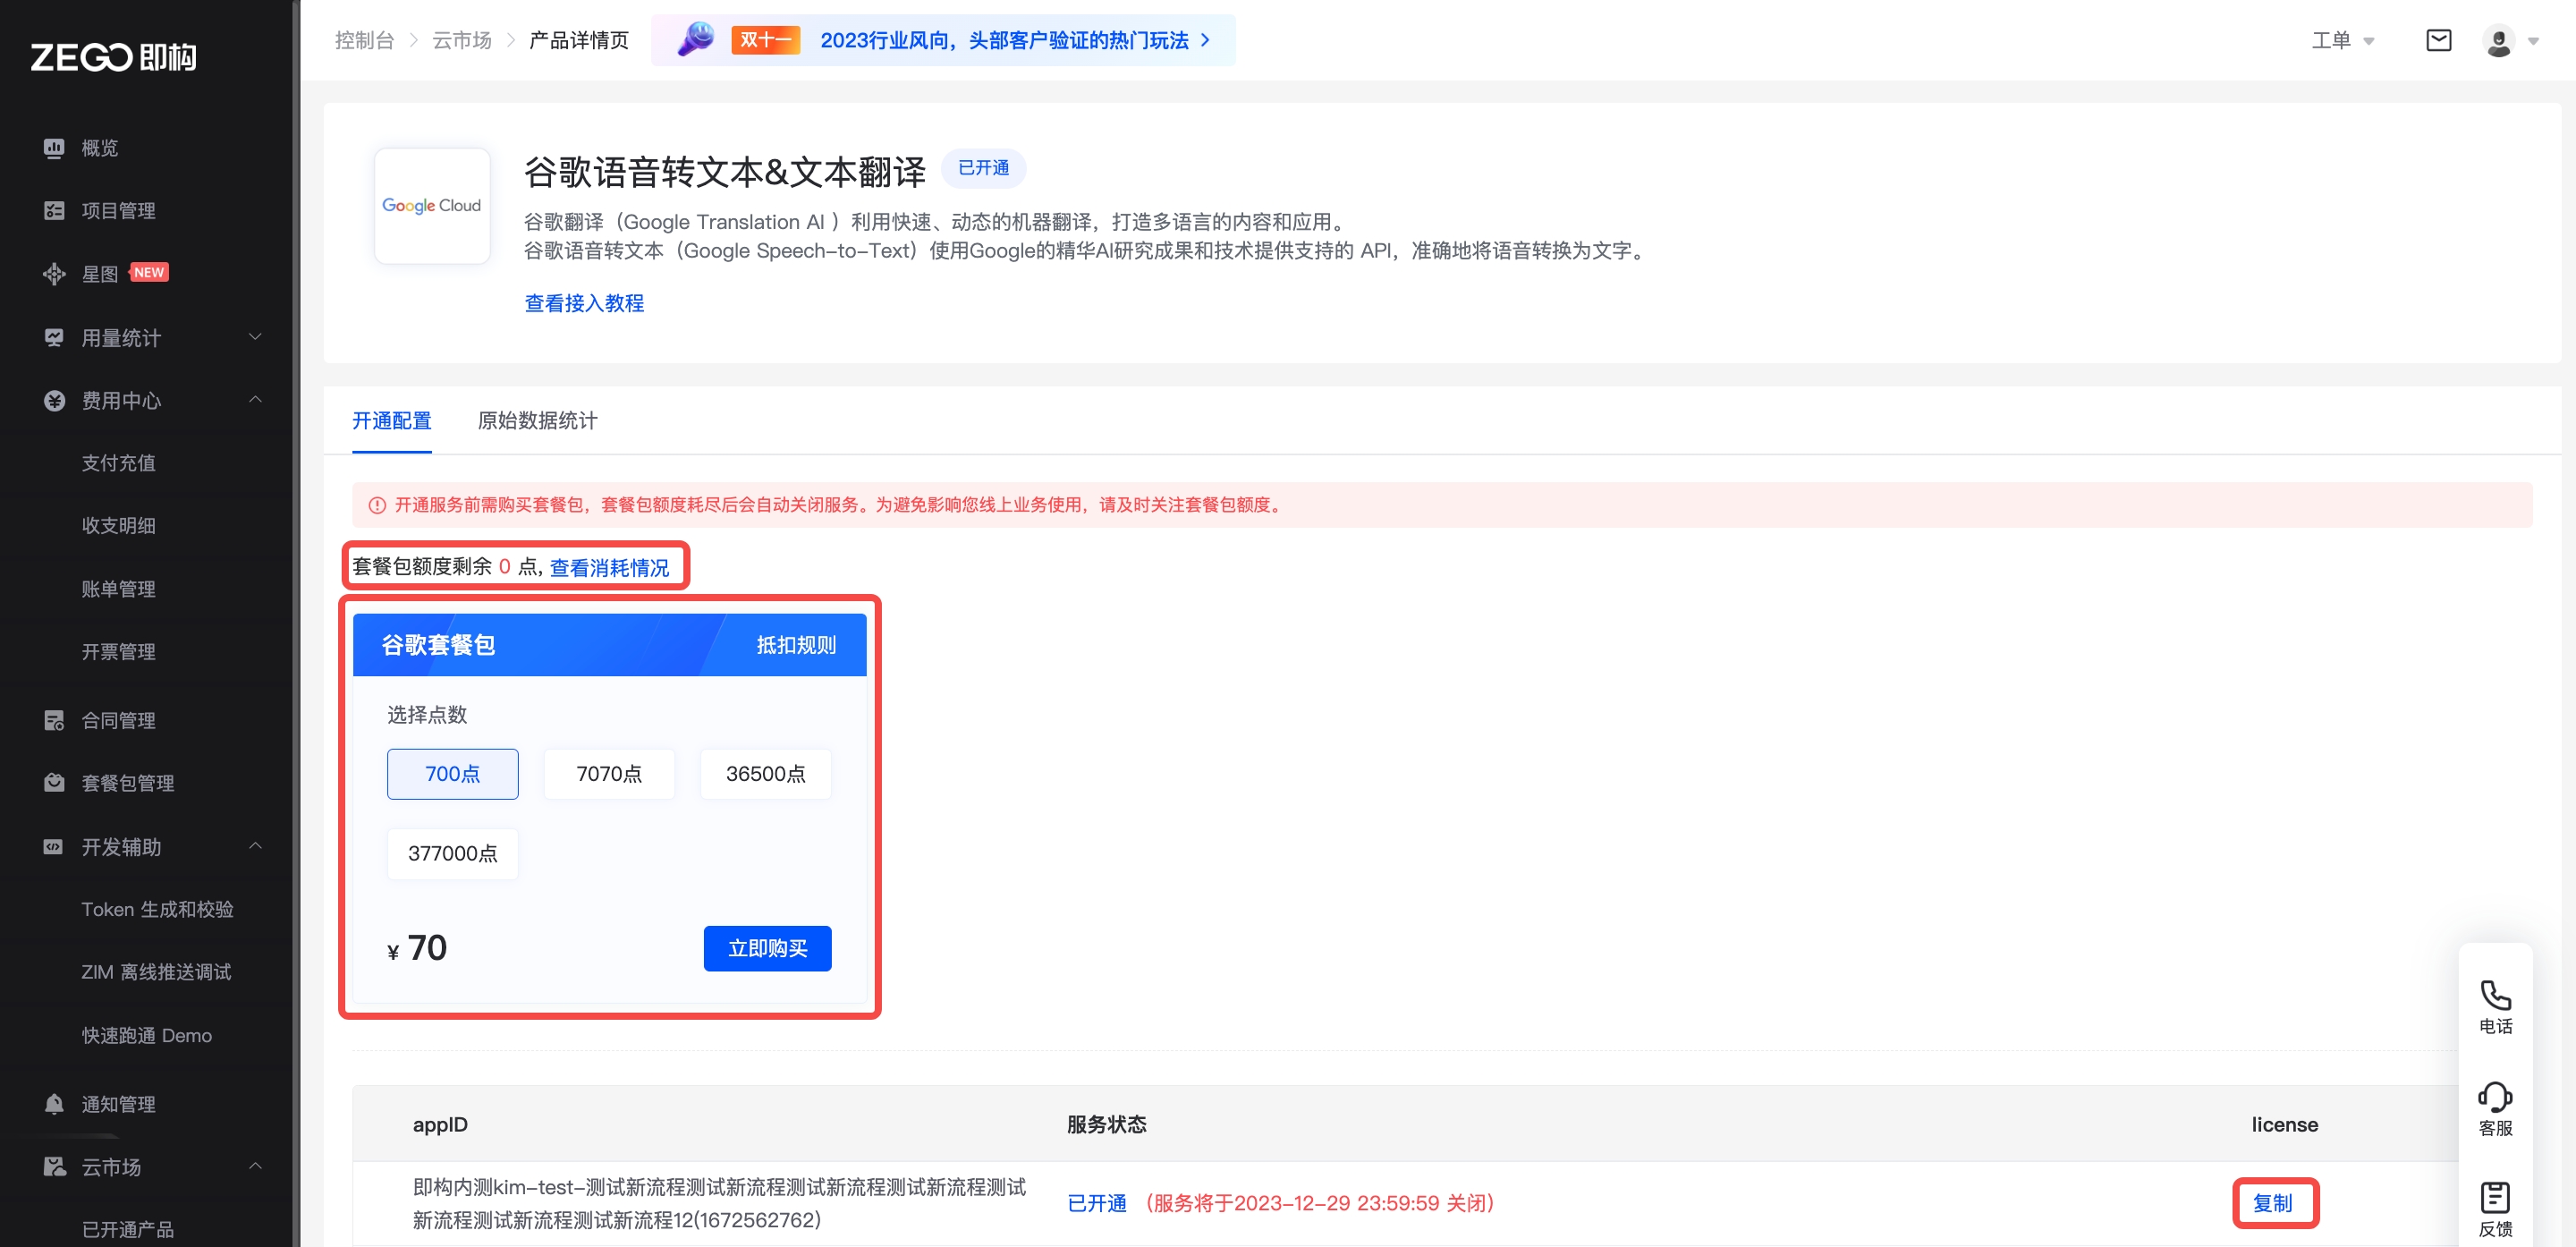Click the 通知管理 bell icon
The width and height of the screenshot is (2576, 1247).
click(54, 1104)
